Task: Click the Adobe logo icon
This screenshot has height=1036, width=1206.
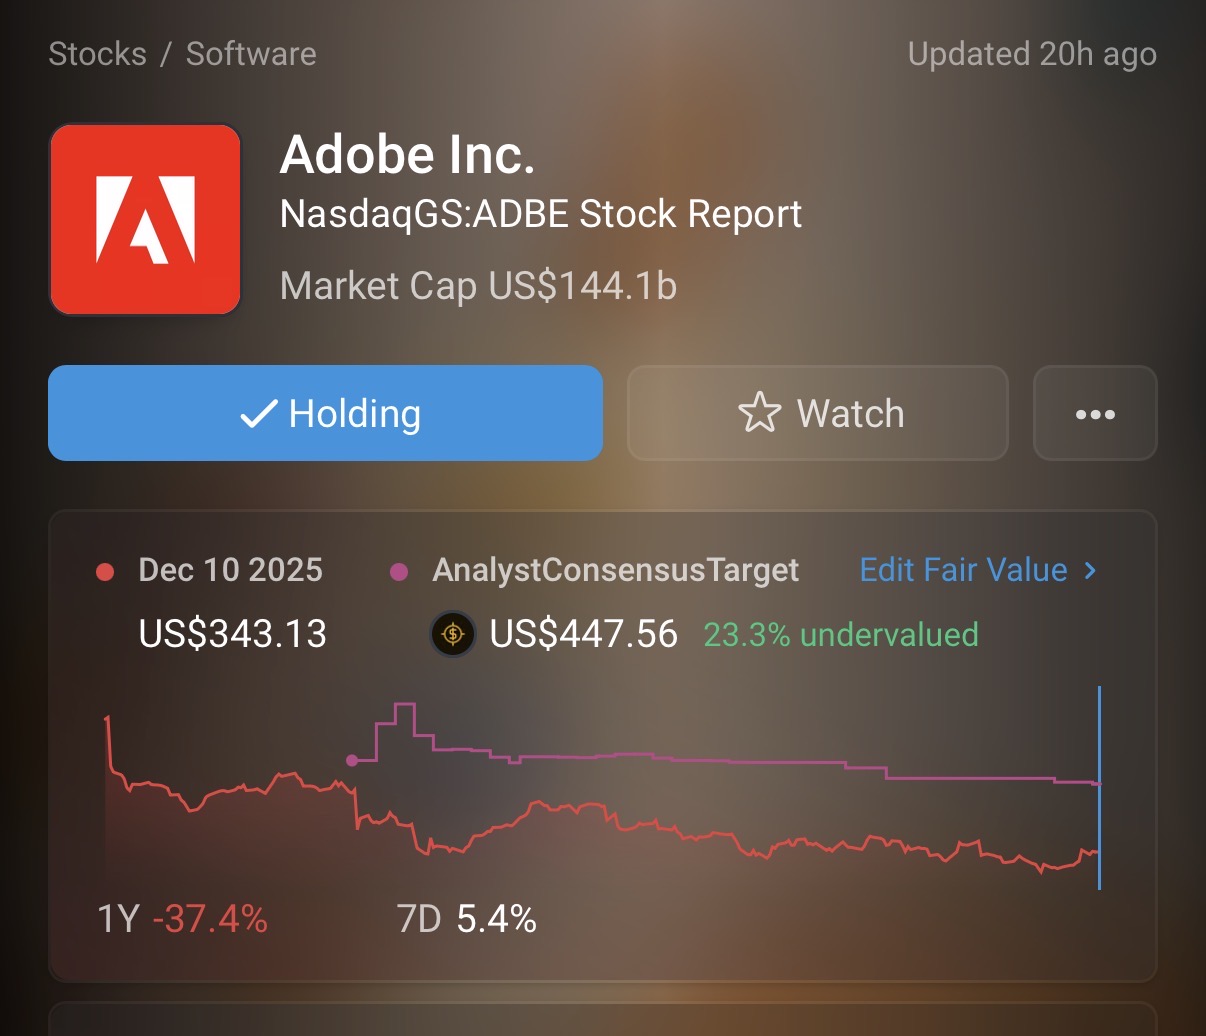Action: click(x=145, y=219)
